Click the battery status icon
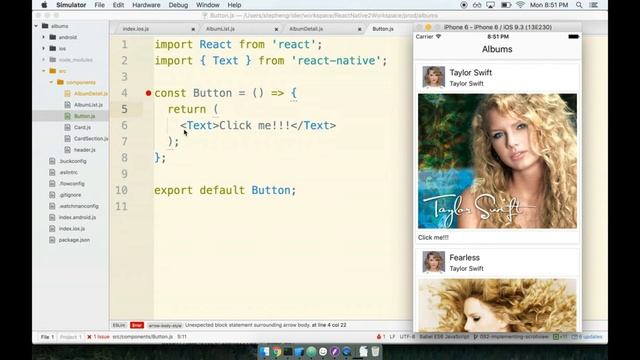The image size is (640, 360). (506, 5)
